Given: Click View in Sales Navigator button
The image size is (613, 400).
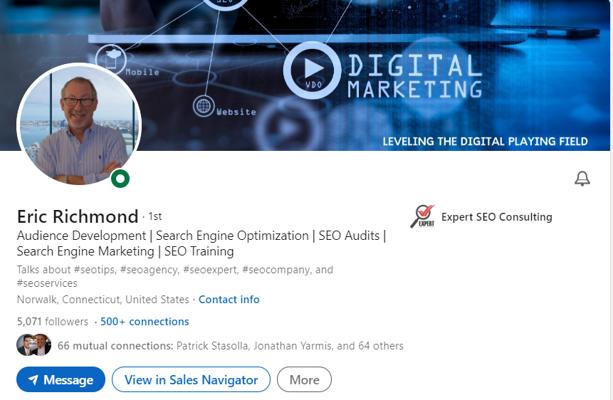Looking at the screenshot, I should 191,380.
